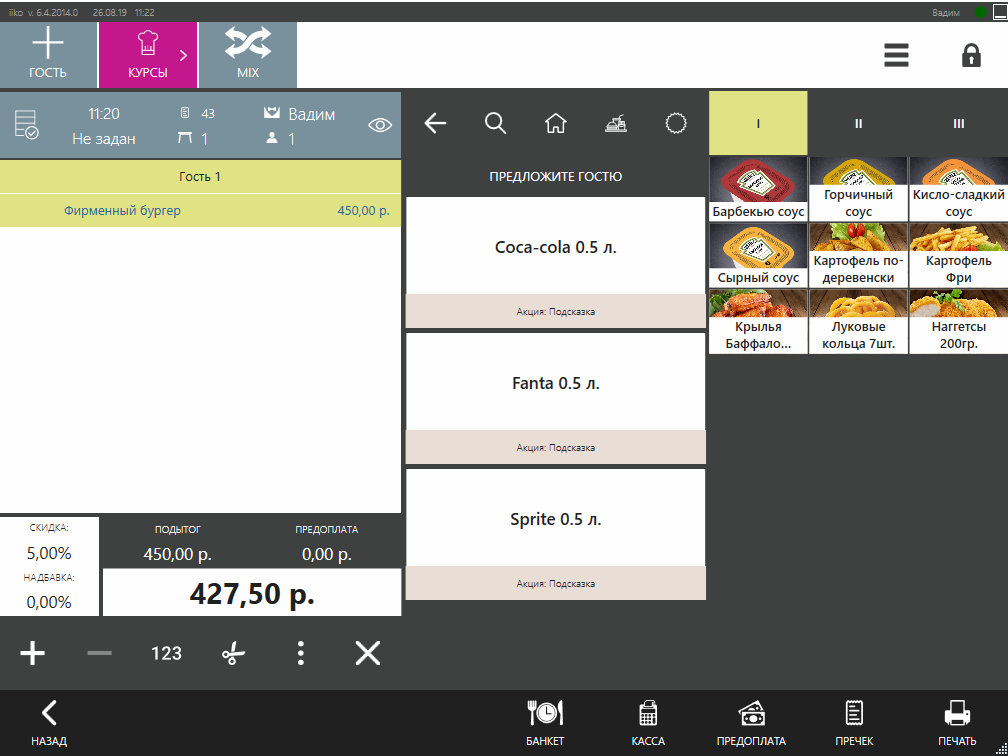Select the Барбекю соус thumbnail
Screen dimensions: 1008x756
758,188
